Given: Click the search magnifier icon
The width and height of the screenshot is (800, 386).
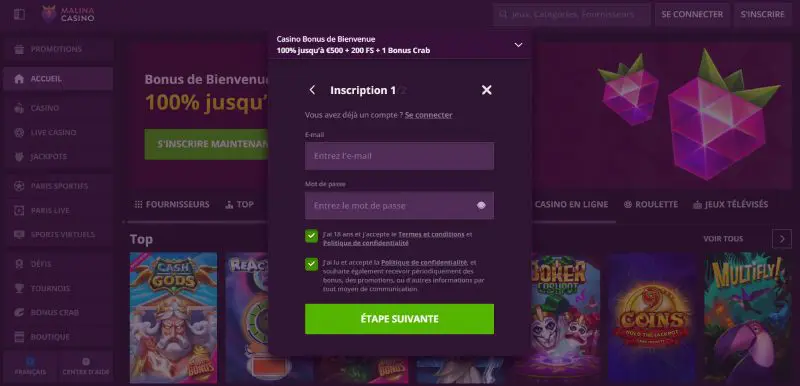Looking at the screenshot, I should 504,15.
